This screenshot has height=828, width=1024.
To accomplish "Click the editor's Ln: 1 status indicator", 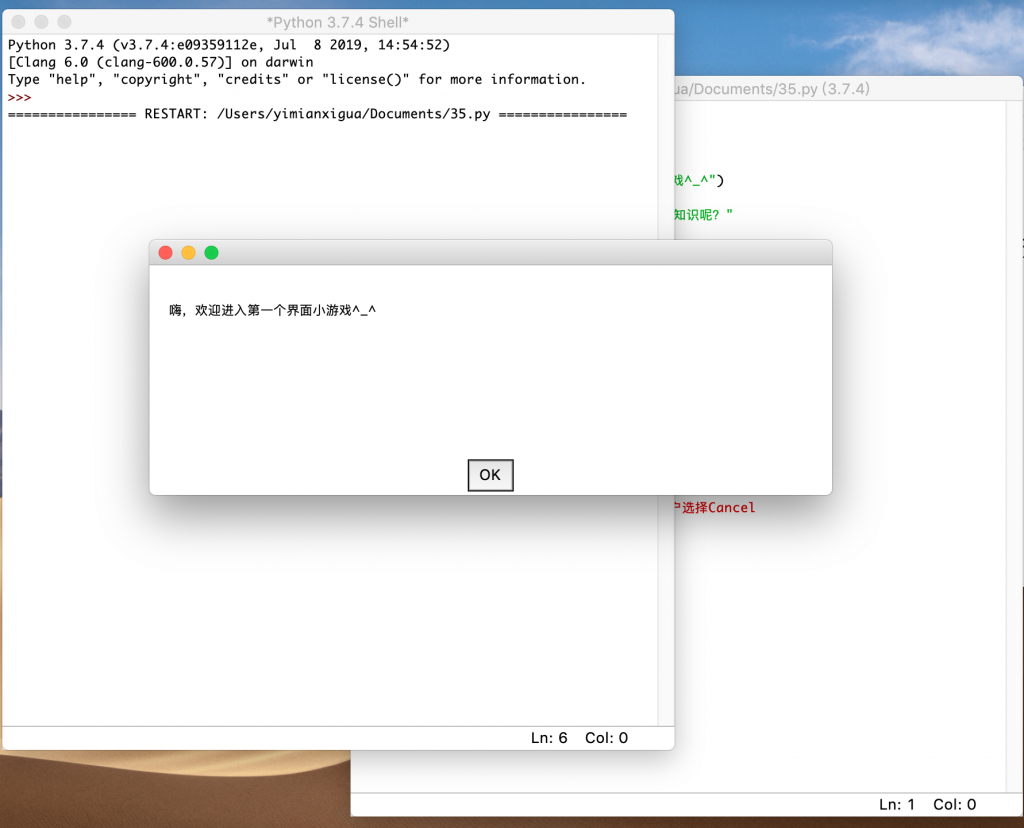I will pos(897,804).
